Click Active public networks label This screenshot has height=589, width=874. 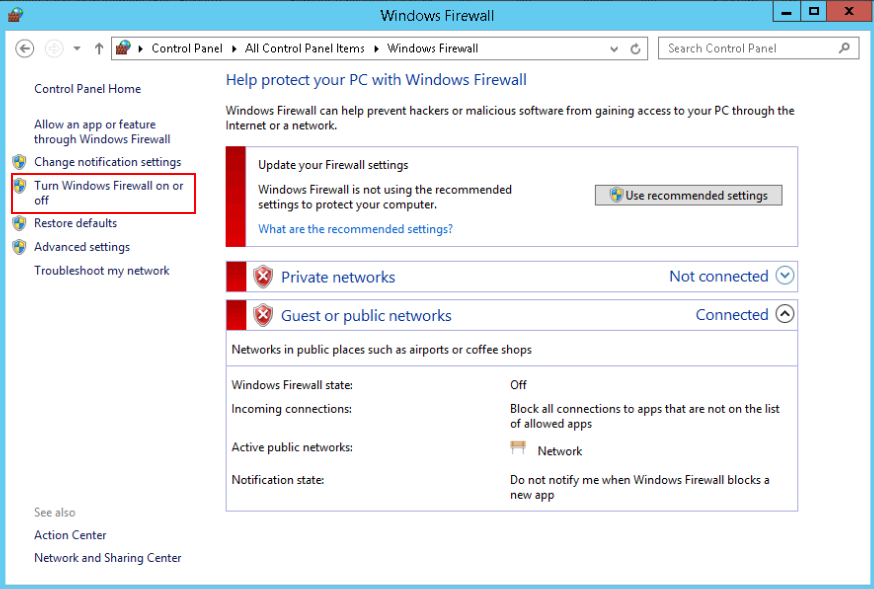[292, 447]
